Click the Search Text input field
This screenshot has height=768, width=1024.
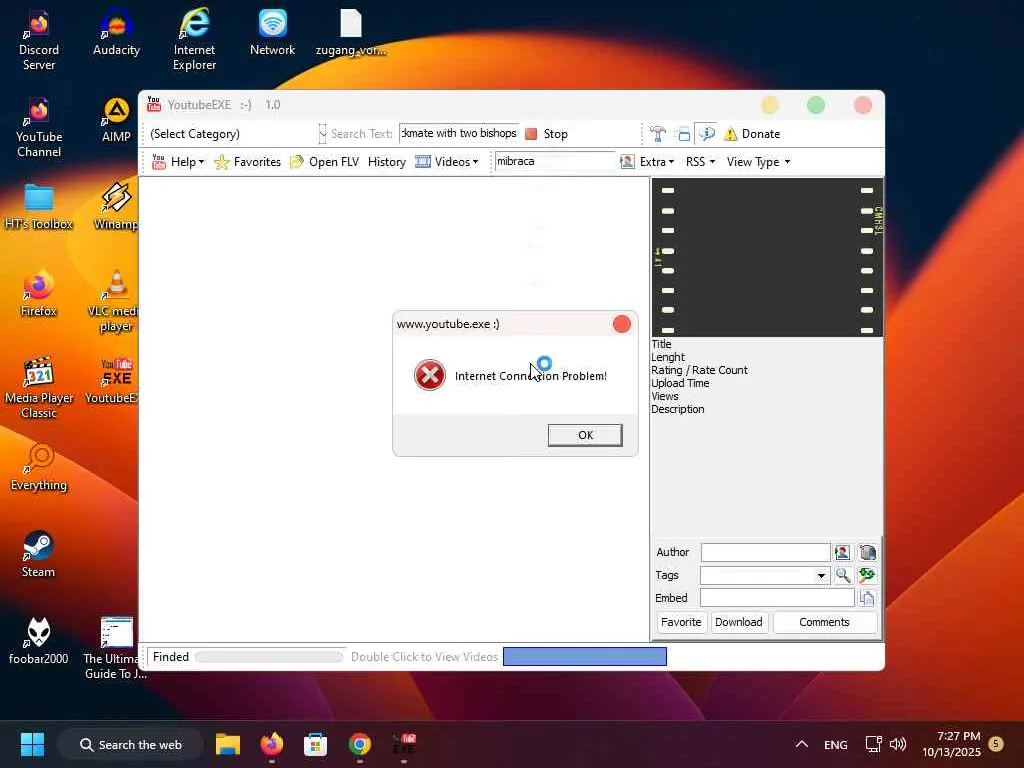(x=458, y=133)
